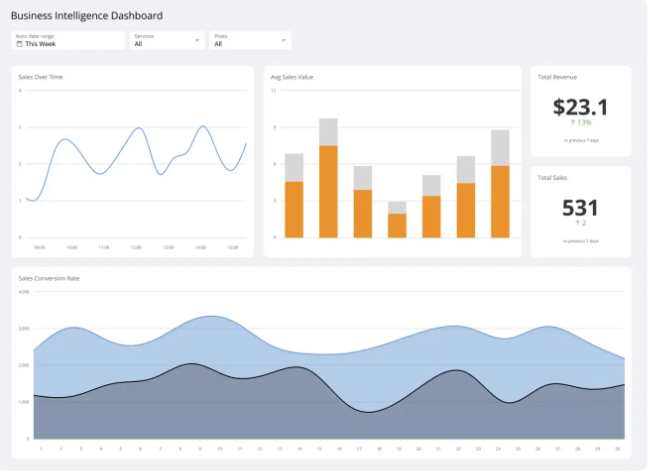Click the 3,000 axis label on Sales Conversion Rate

pos(24,328)
